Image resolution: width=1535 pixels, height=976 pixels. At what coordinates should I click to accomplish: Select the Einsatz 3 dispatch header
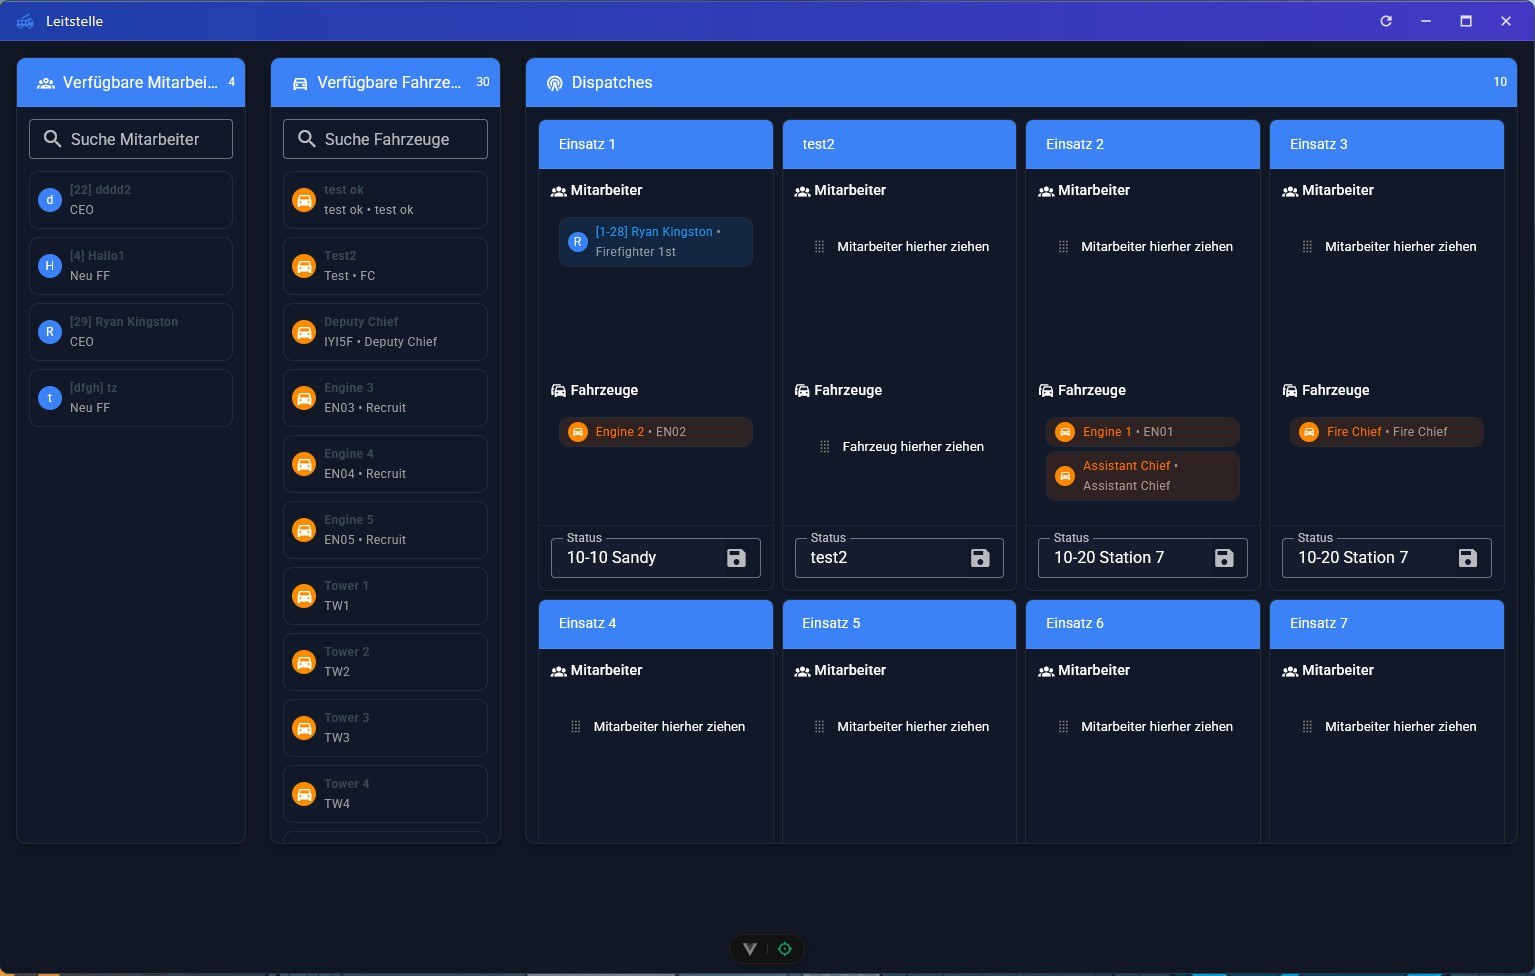click(x=1387, y=144)
